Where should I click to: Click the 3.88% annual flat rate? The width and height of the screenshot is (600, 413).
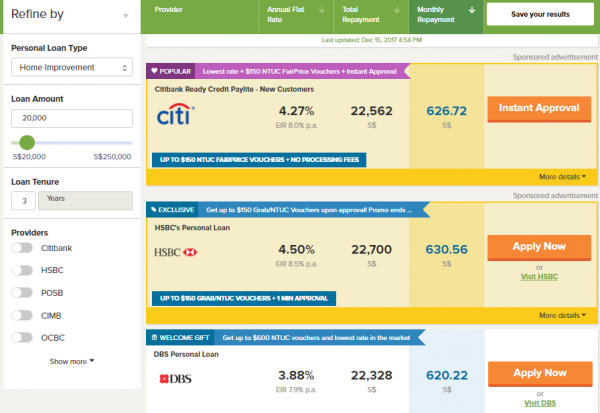tap(296, 375)
